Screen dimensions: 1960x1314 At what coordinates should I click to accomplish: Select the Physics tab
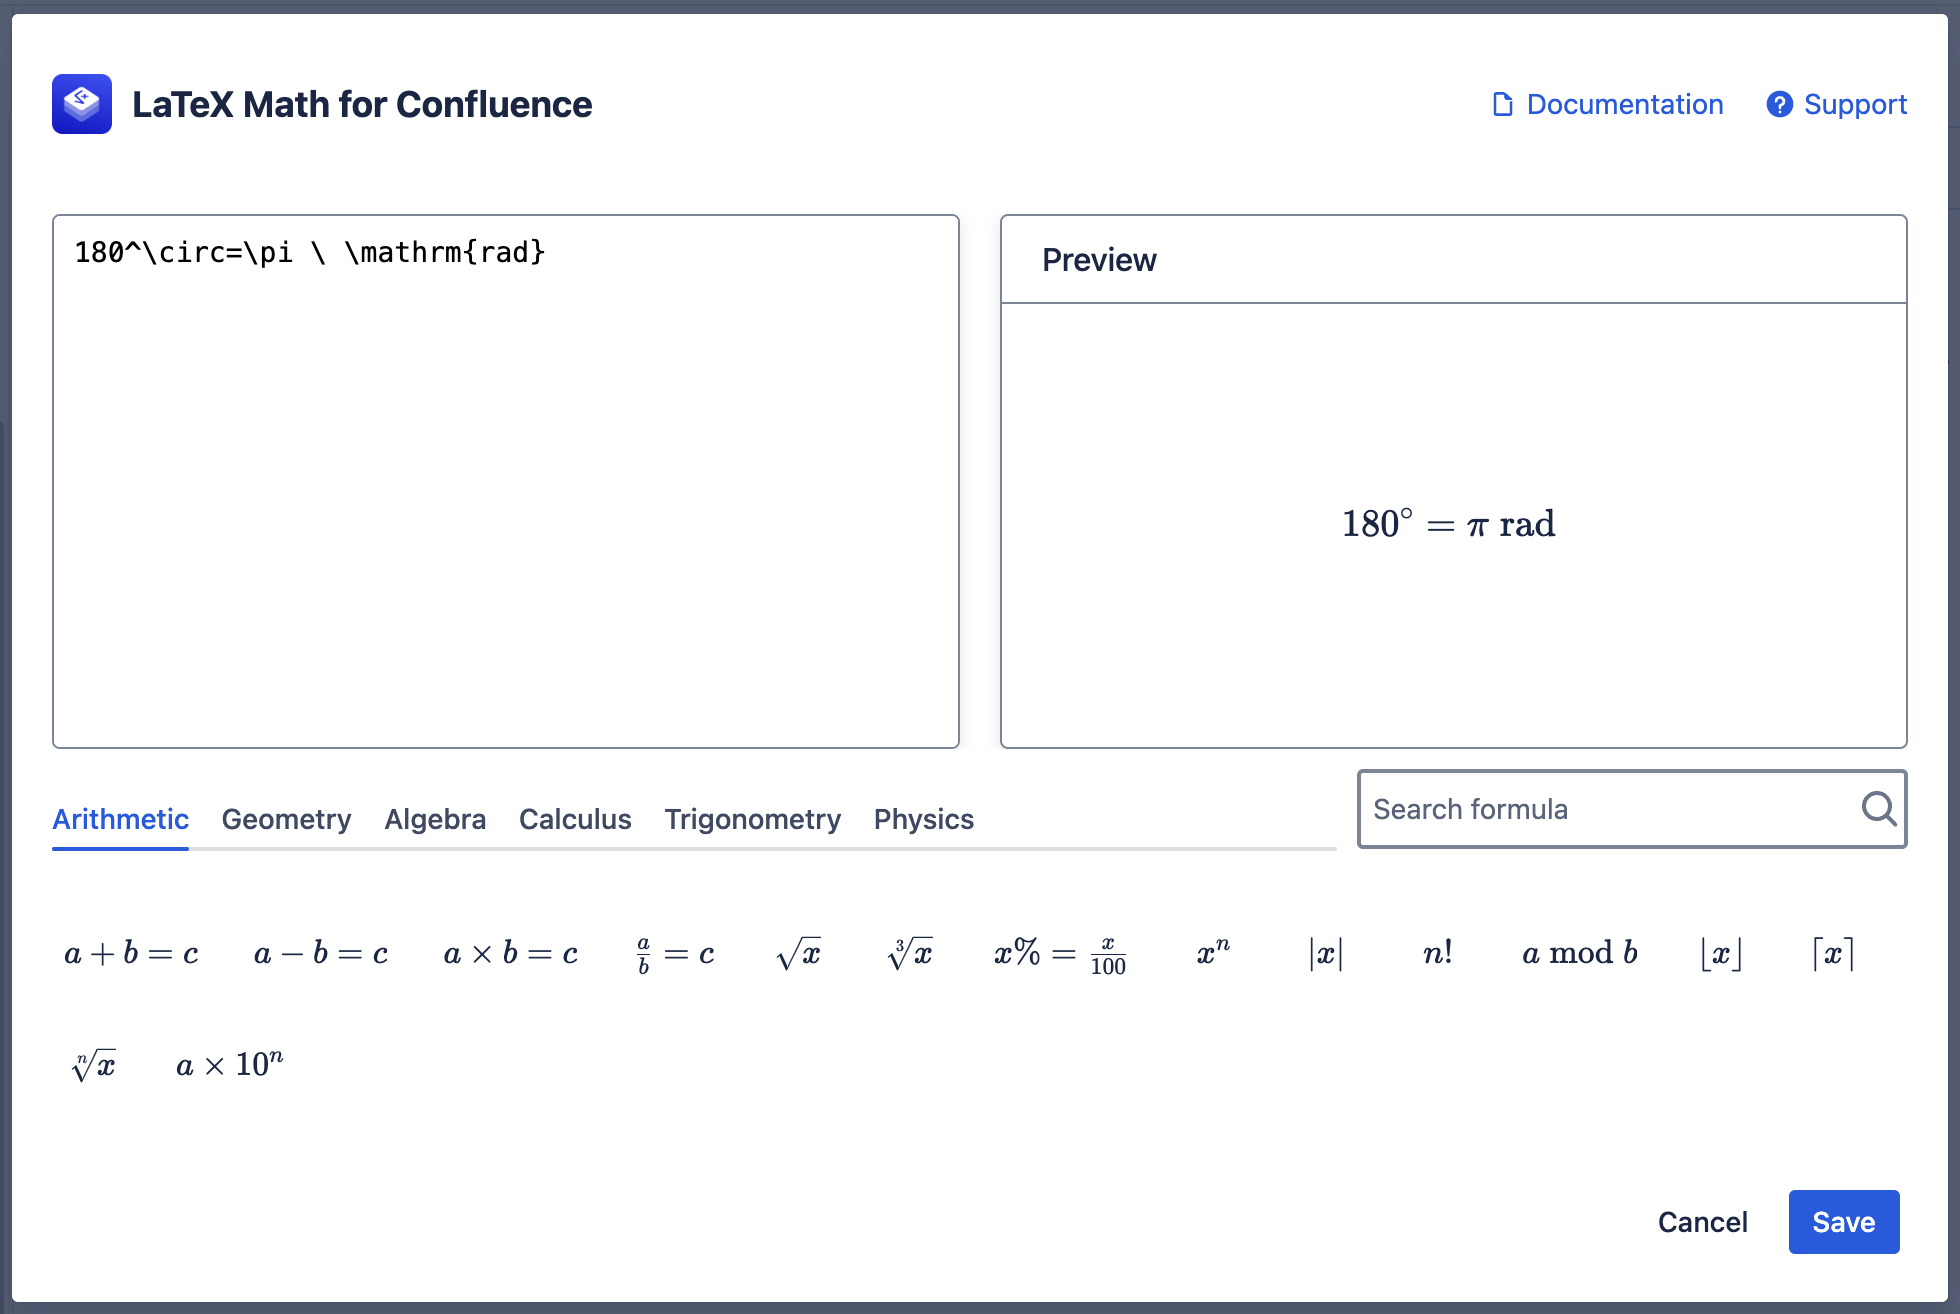[923, 819]
